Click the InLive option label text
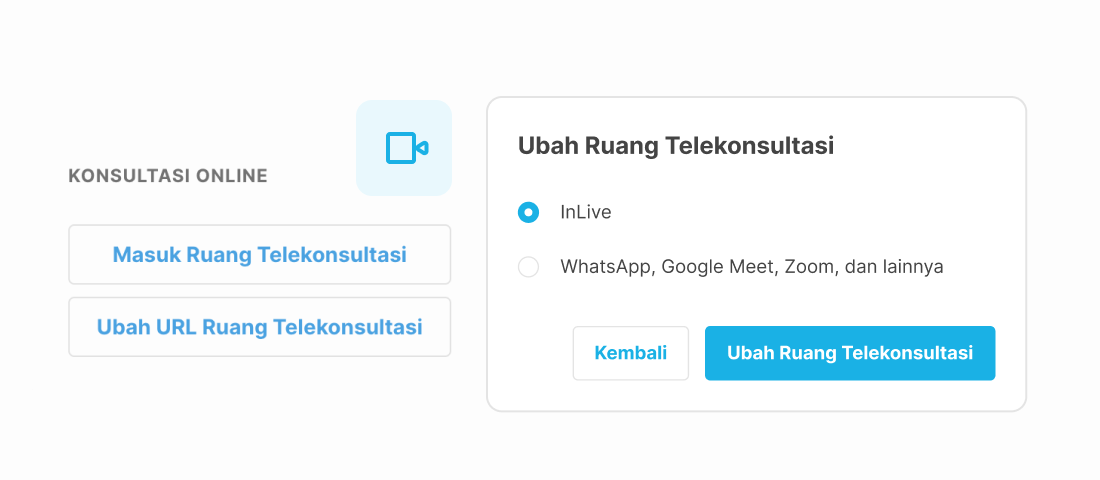The height and width of the screenshot is (480, 1100). (586, 212)
